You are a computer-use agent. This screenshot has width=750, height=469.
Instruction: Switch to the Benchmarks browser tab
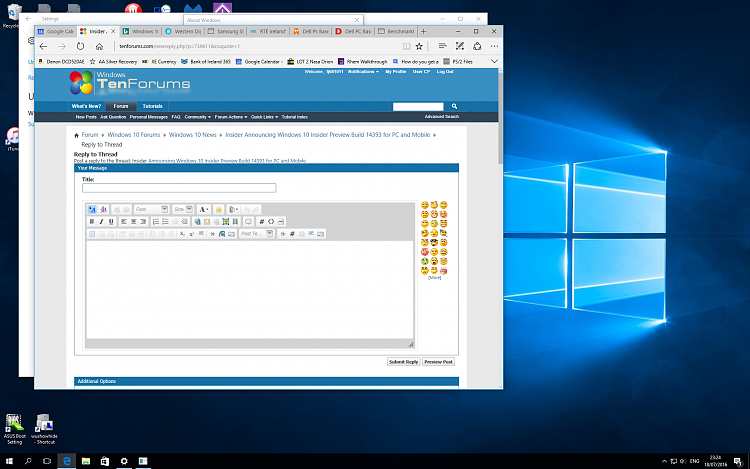click(x=396, y=32)
